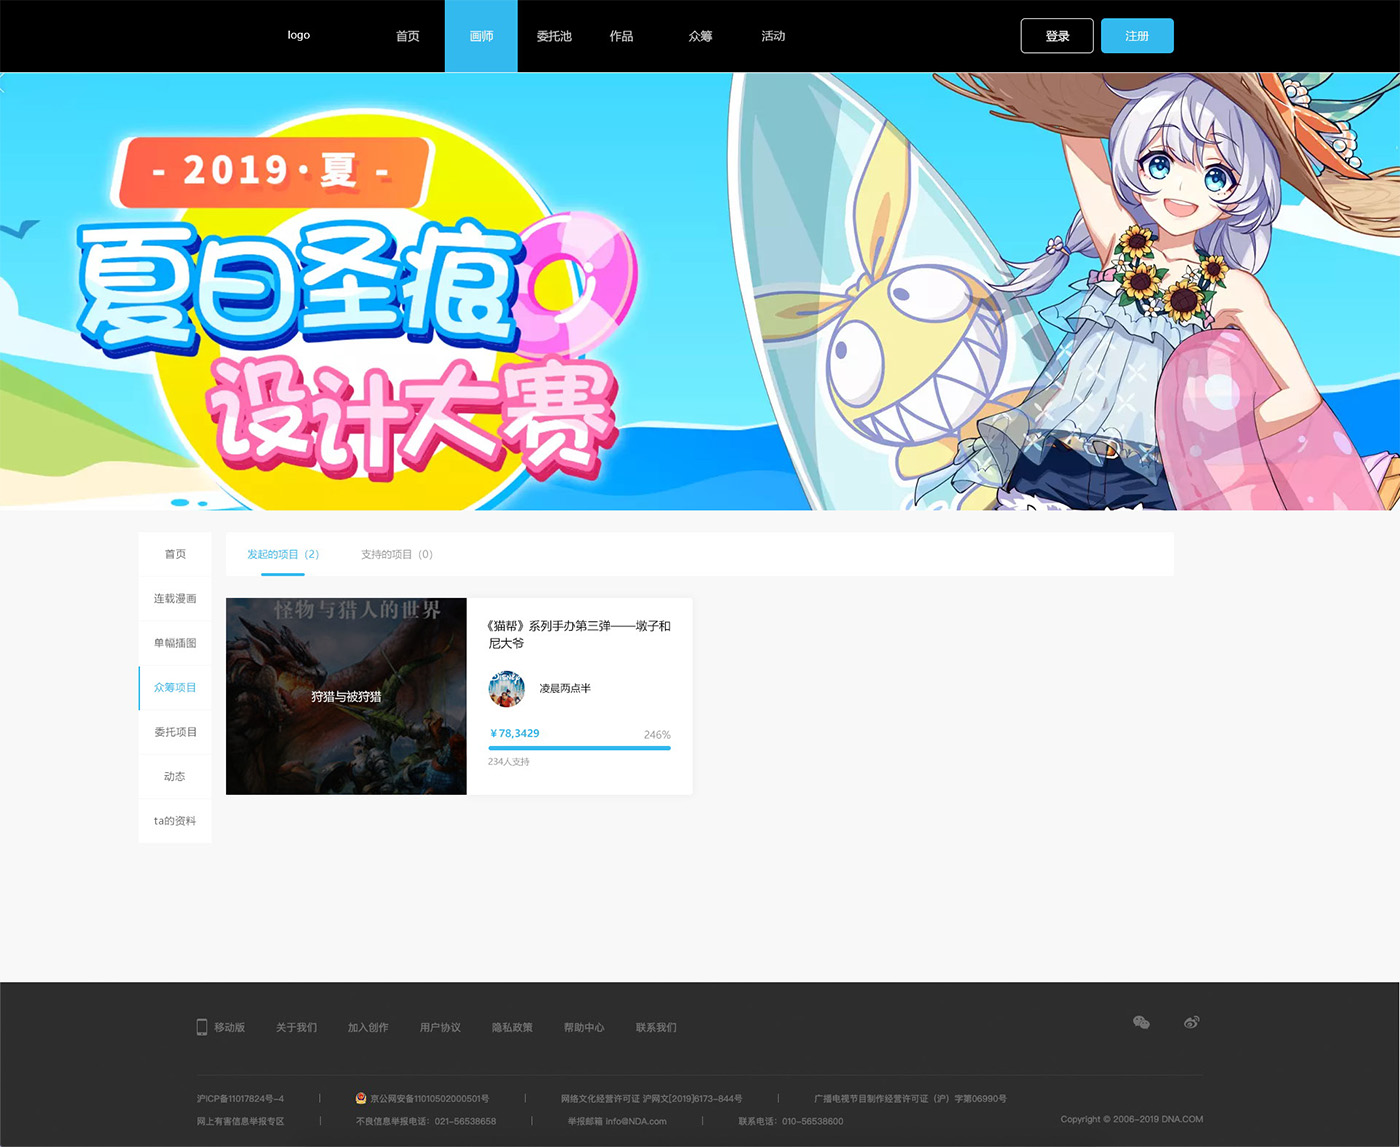This screenshot has width=1400, height=1147.
Task: Open 委托池 in top navigation
Action: 554,36
